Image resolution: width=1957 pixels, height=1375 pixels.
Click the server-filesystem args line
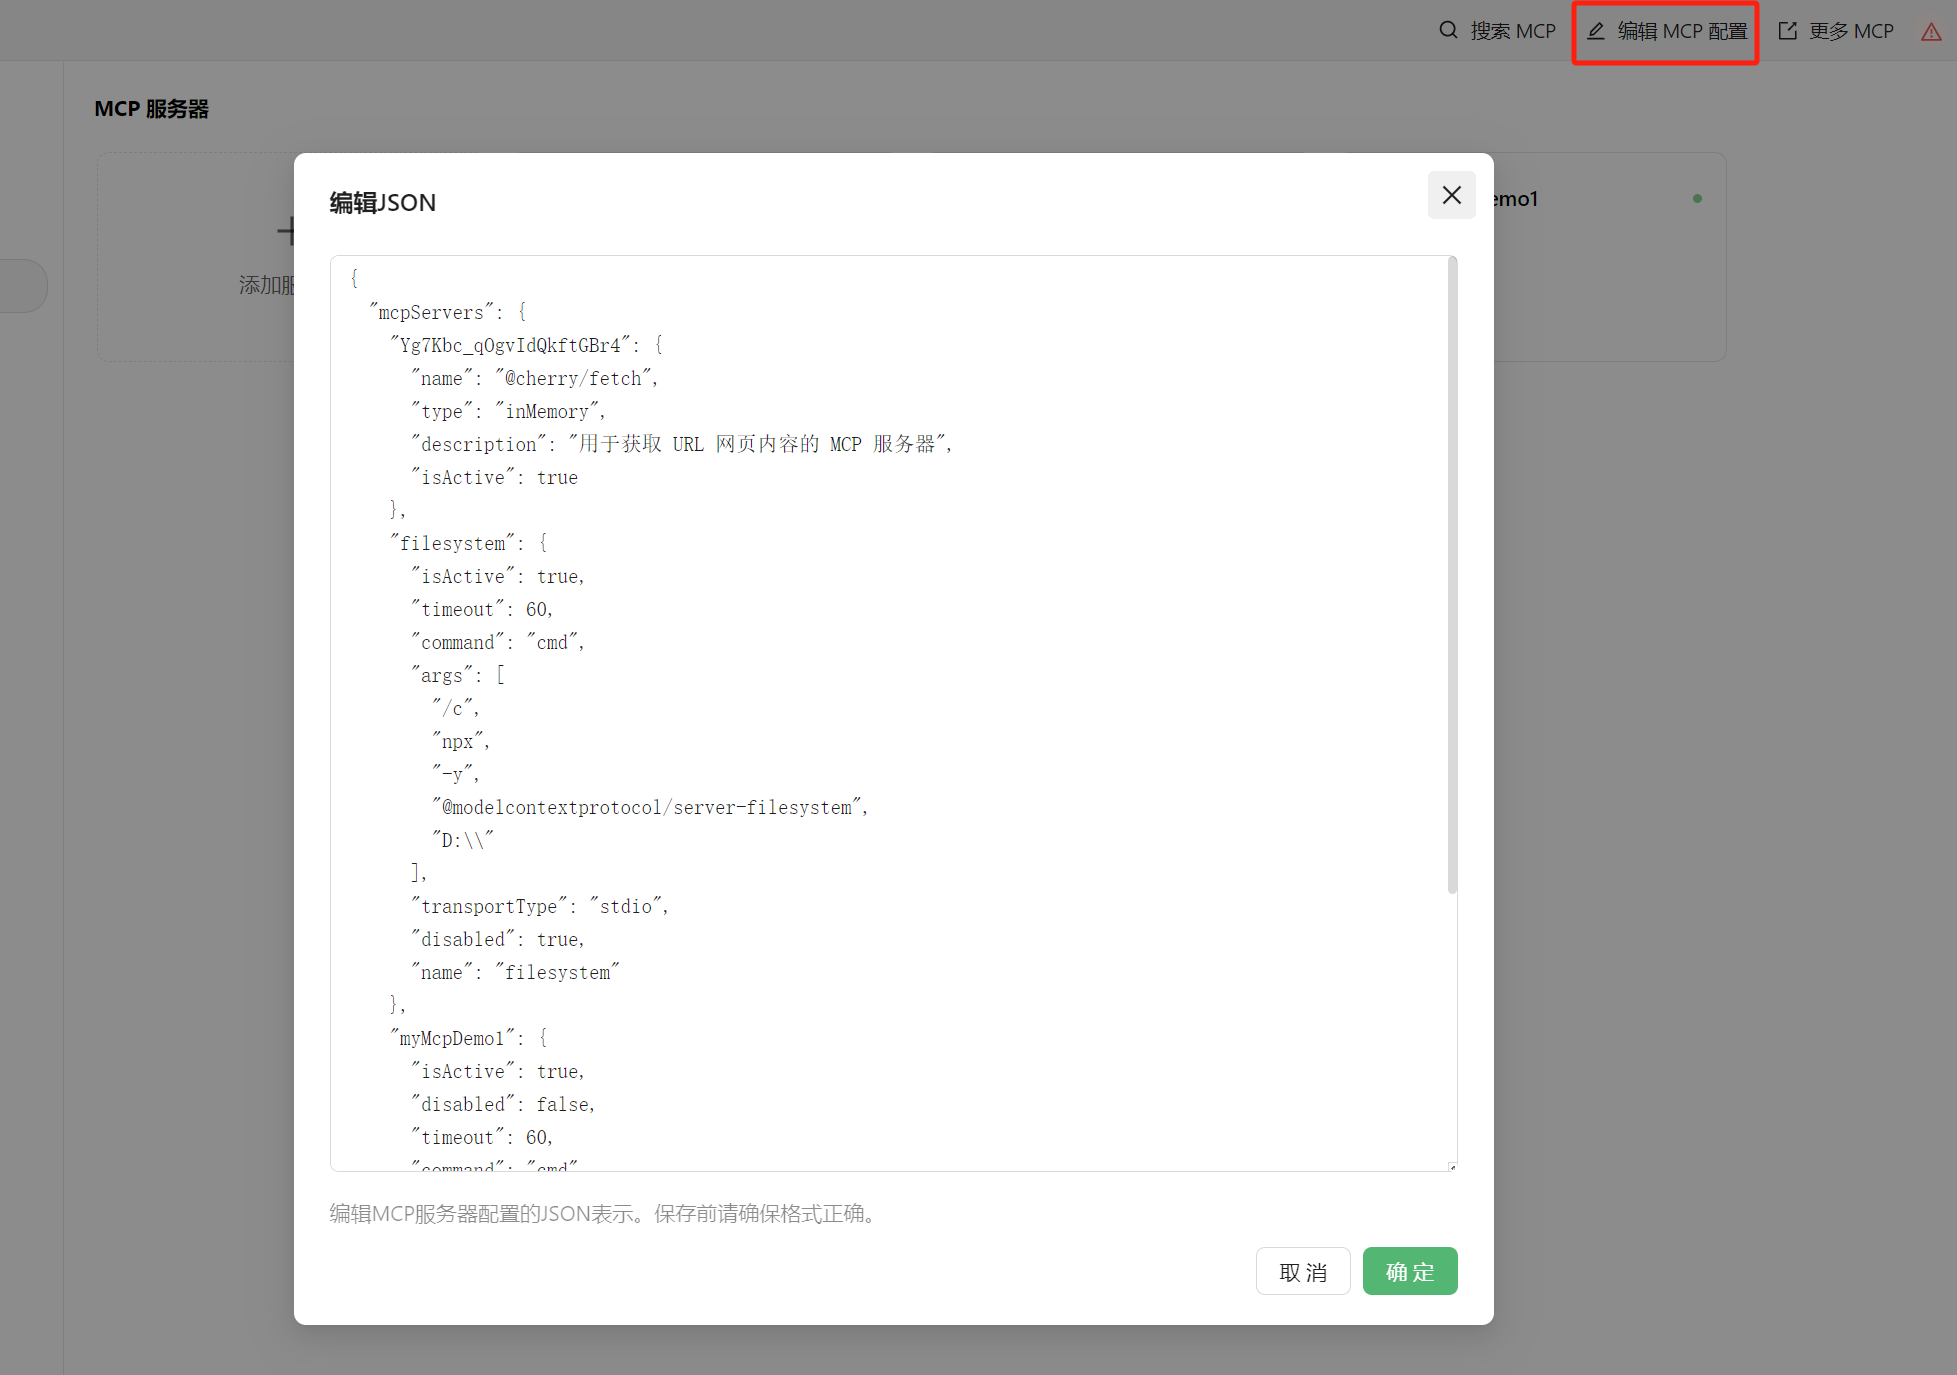[x=649, y=807]
